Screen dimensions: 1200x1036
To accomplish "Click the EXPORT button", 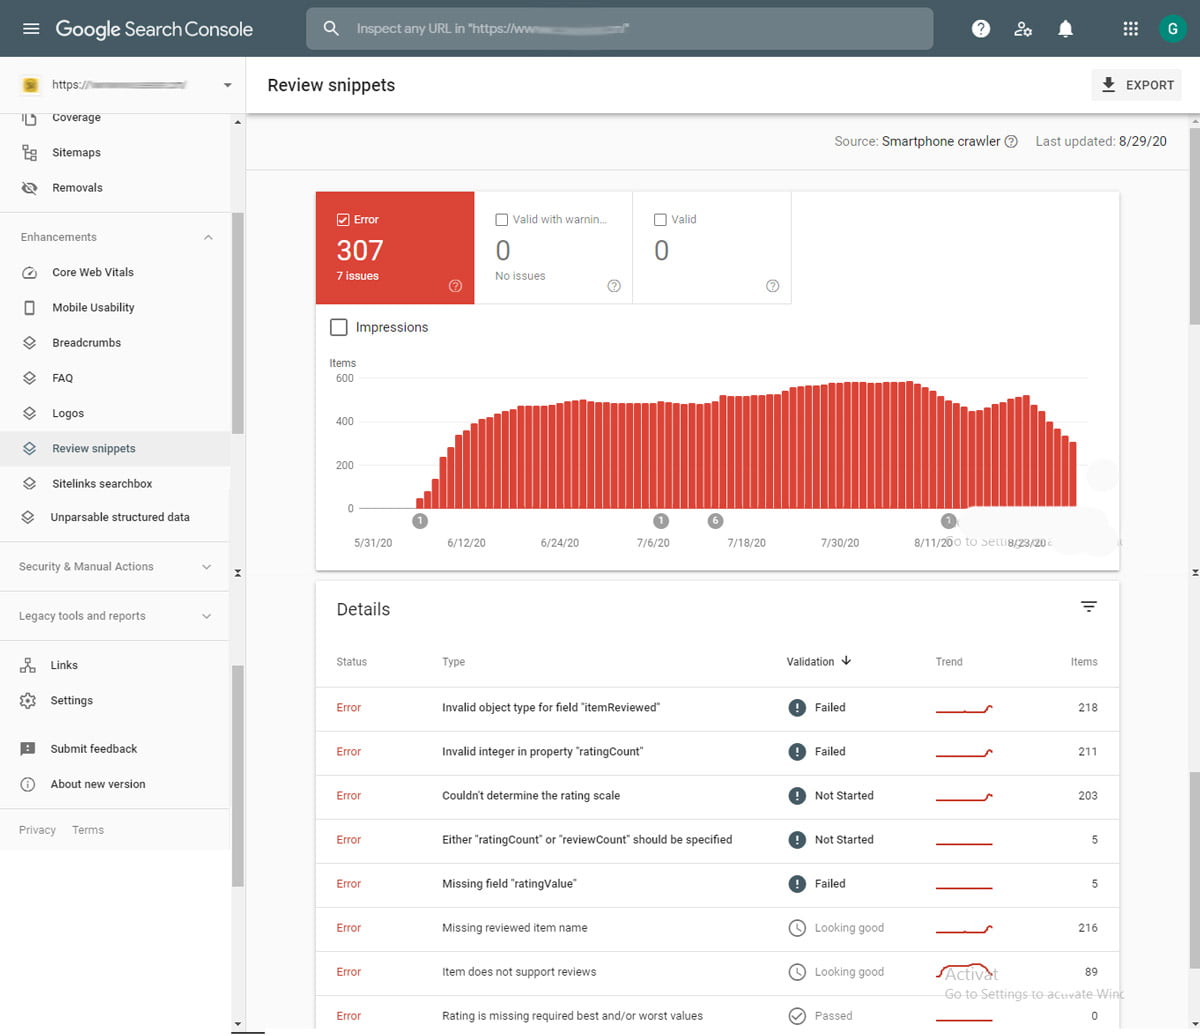I will pos(1137,85).
